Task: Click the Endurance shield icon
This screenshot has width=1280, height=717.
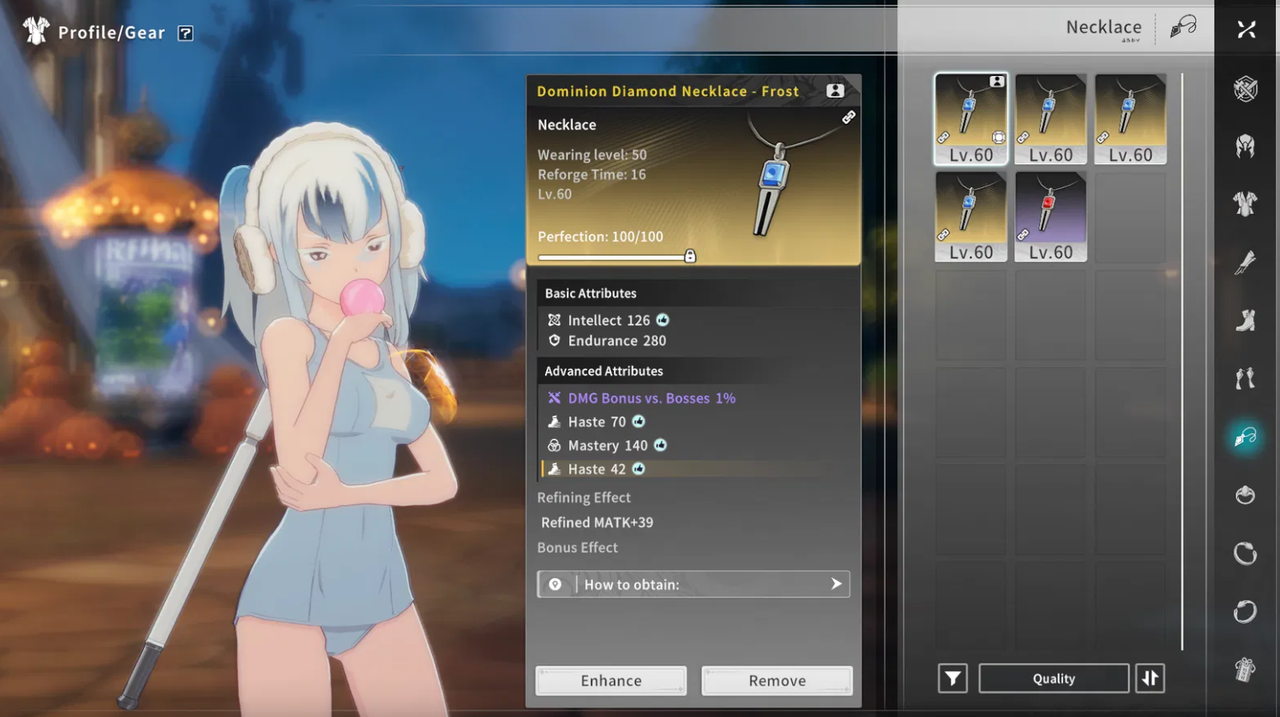Action: [x=554, y=340]
